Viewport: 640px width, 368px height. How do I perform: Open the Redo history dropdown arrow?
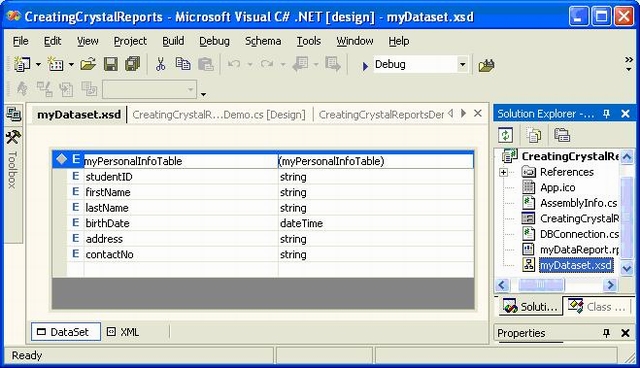click(282, 64)
